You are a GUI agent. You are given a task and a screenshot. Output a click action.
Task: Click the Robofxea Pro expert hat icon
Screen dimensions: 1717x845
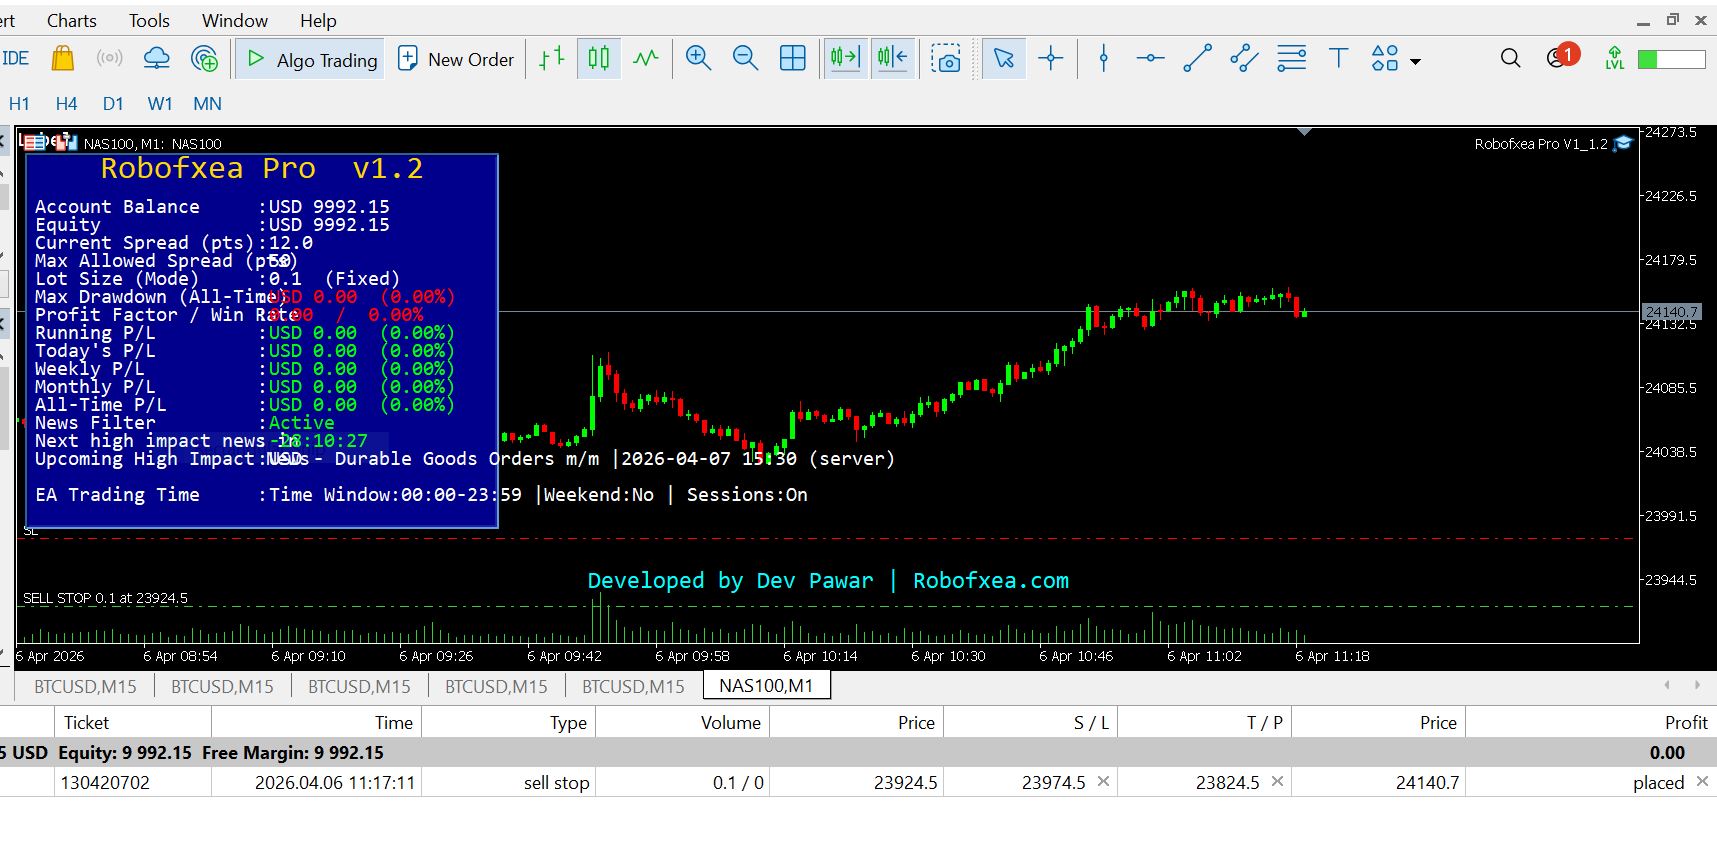1623,144
